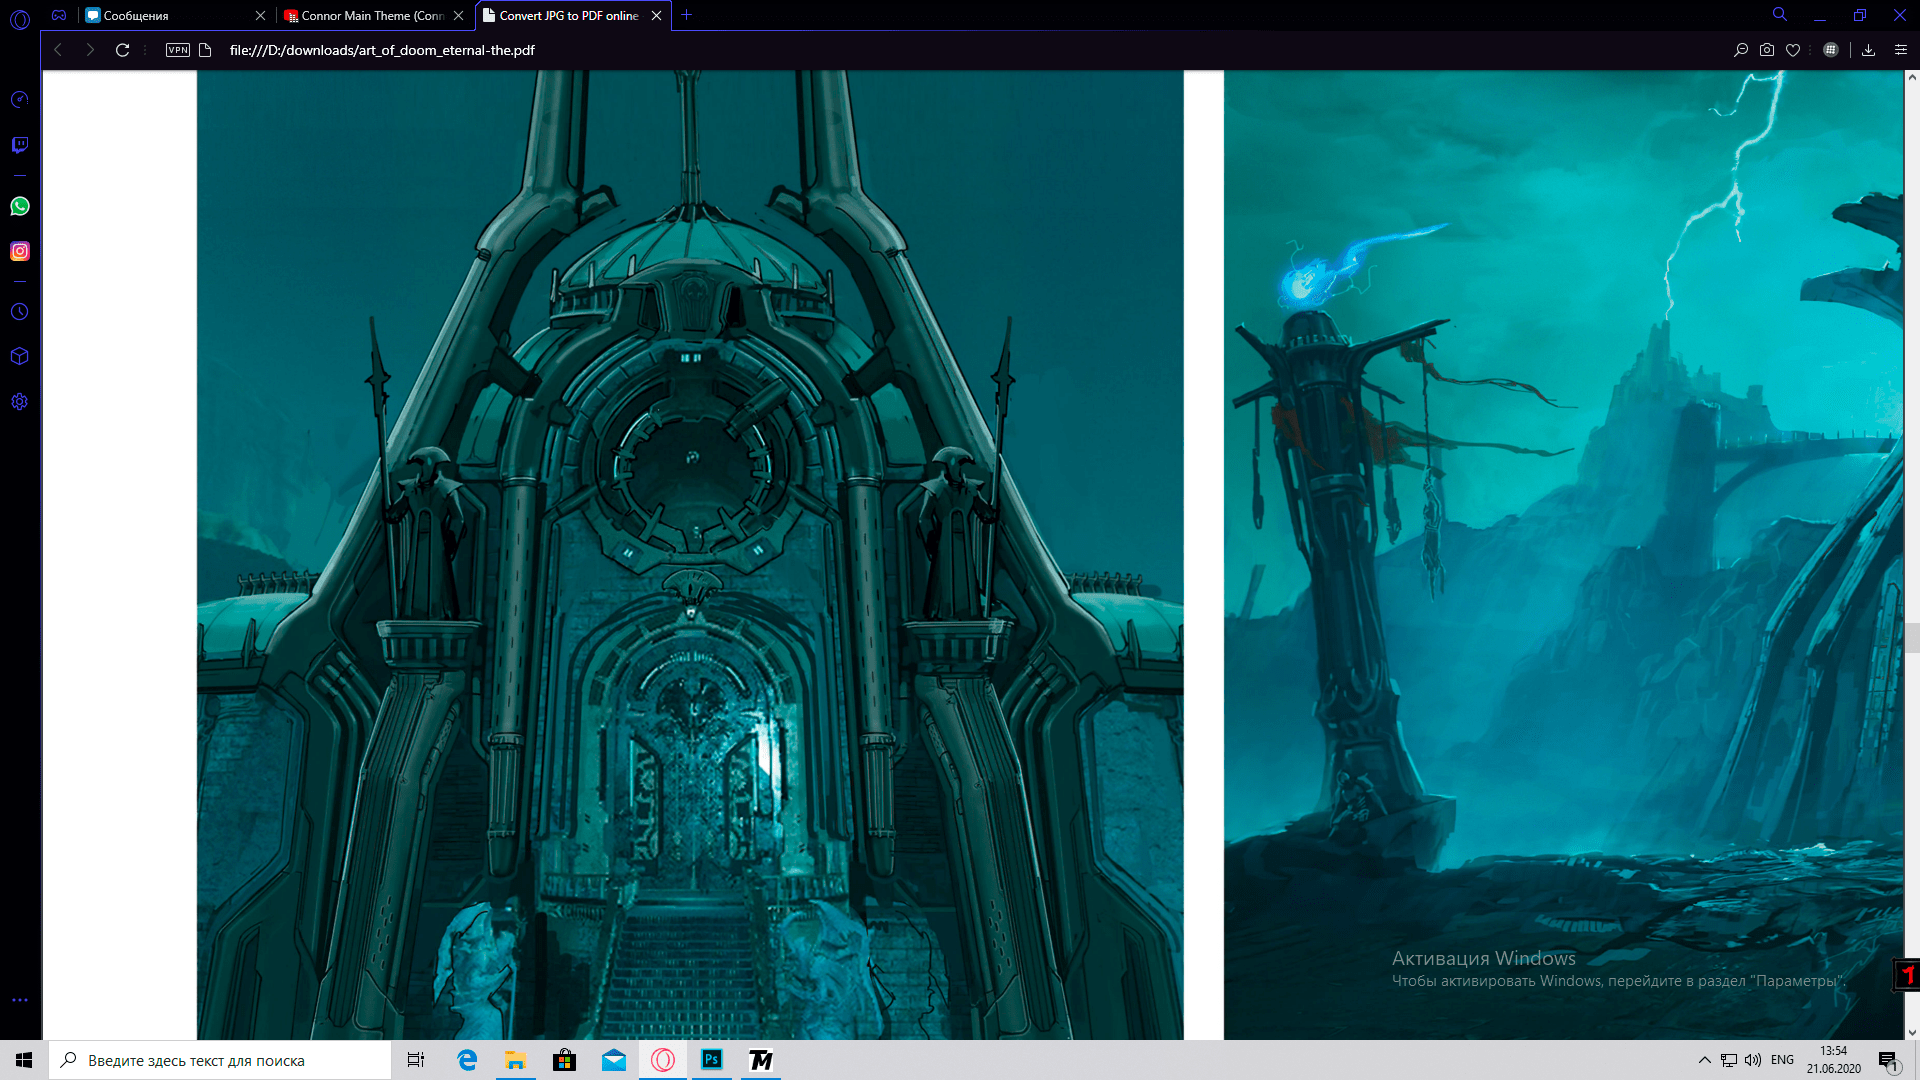Open the GX Control speedometer panel
Viewport: 1920px width, 1080px height.
coord(19,100)
